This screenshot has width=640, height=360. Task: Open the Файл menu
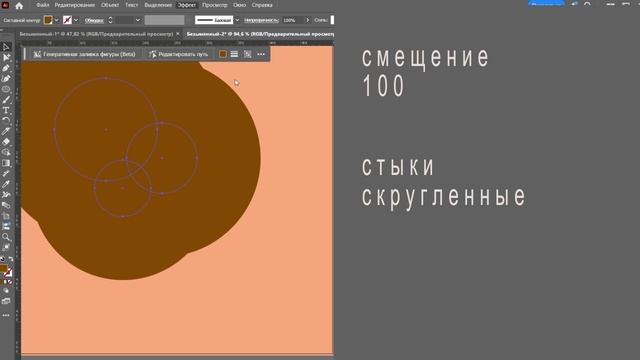click(x=42, y=5)
